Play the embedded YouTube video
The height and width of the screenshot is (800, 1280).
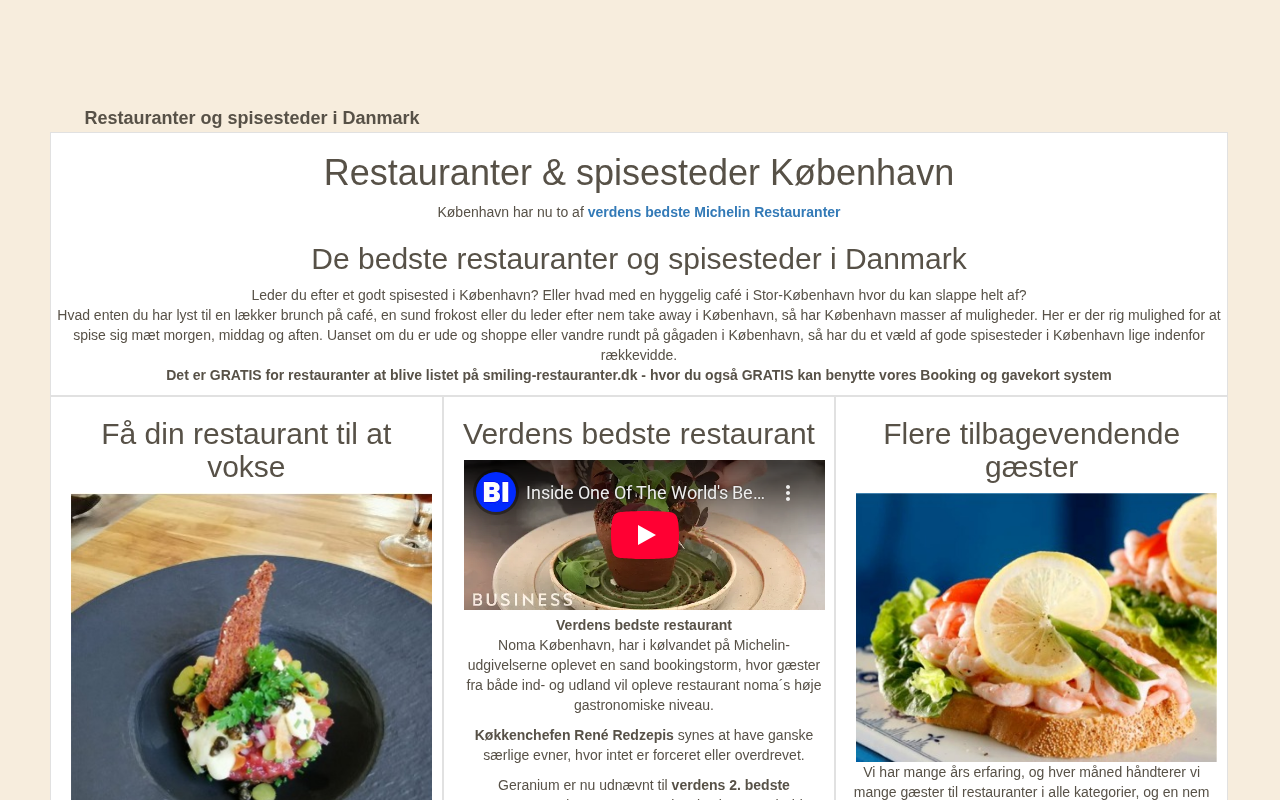click(x=645, y=535)
